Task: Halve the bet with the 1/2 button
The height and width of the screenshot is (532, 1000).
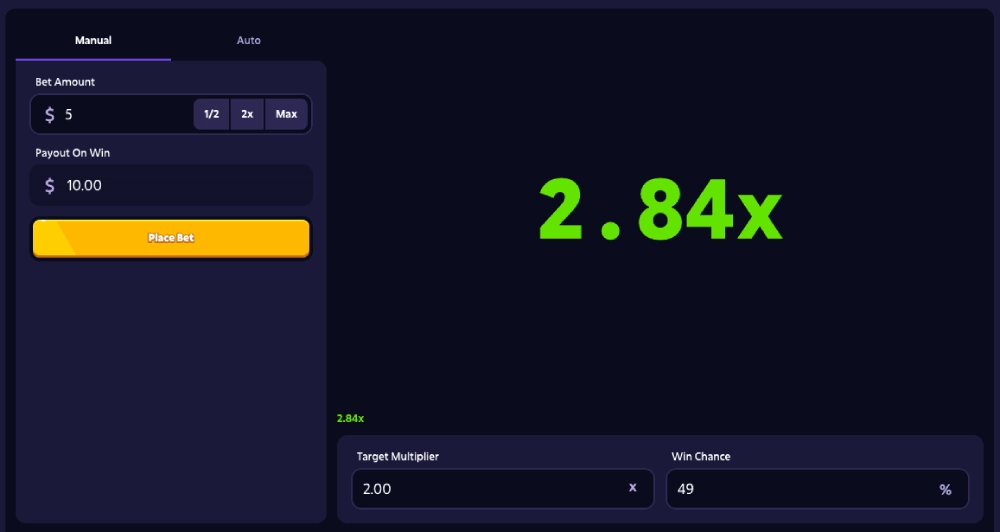Action: pos(211,114)
